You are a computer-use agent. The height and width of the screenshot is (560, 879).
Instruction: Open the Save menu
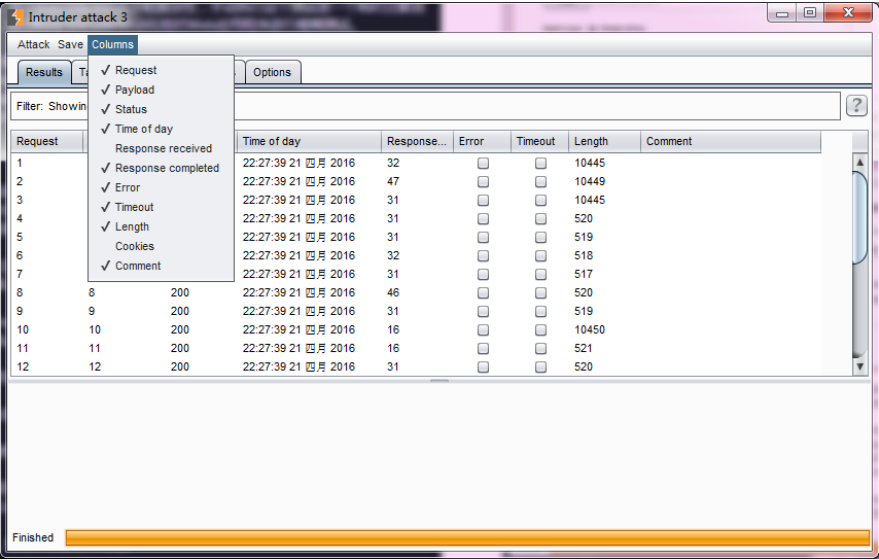pos(70,44)
